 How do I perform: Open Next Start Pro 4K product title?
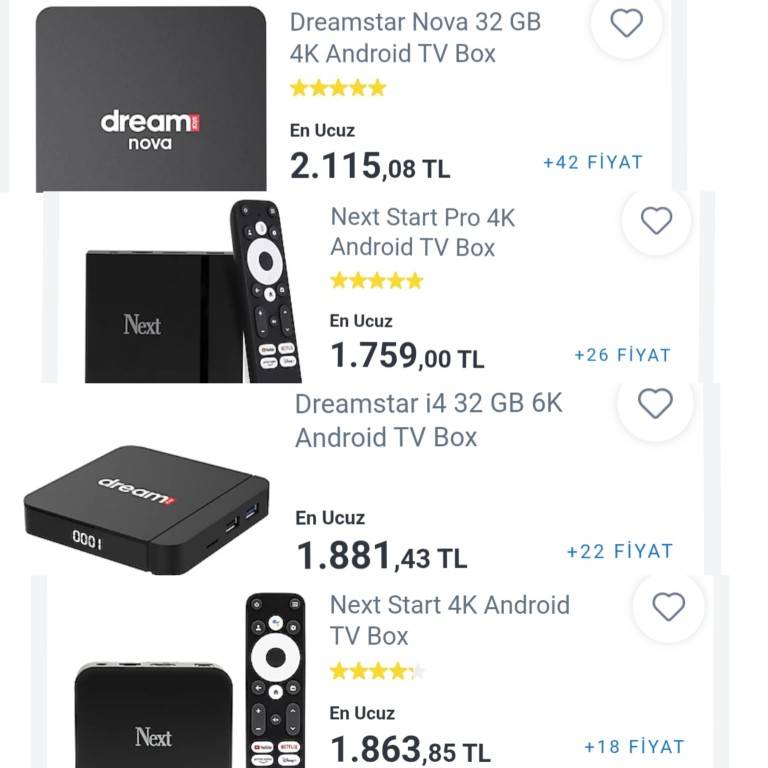click(x=422, y=232)
